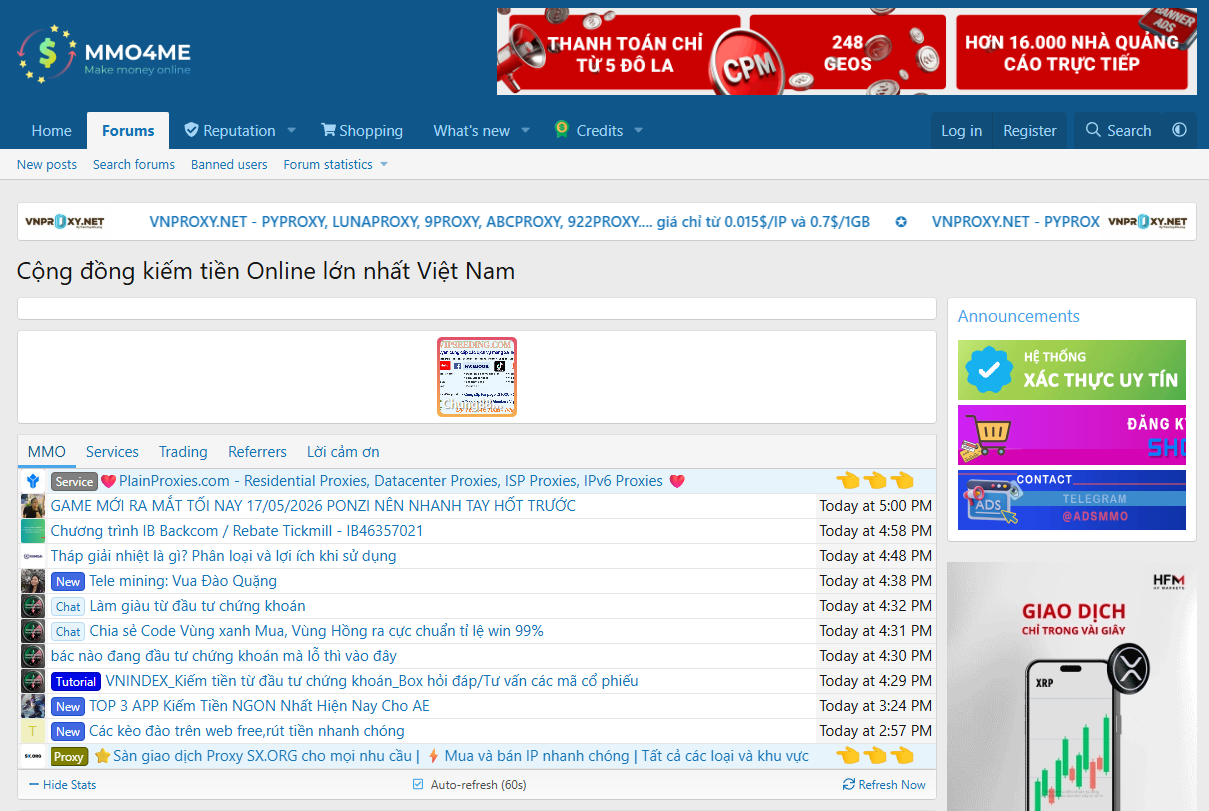Open Tele mining: Vua Đào Quặng thread
The width and height of the screenshot is (1209, 811).
tap(183, 581)
